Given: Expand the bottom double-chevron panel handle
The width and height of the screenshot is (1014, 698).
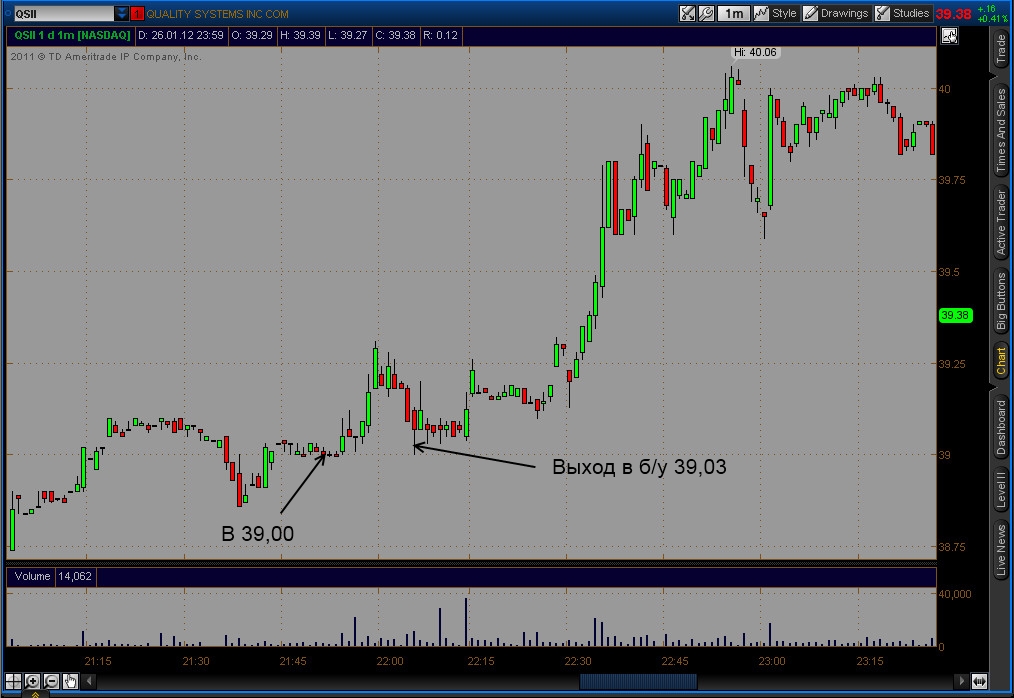Looking at the screenshot, I should click(x=35, y=694).
